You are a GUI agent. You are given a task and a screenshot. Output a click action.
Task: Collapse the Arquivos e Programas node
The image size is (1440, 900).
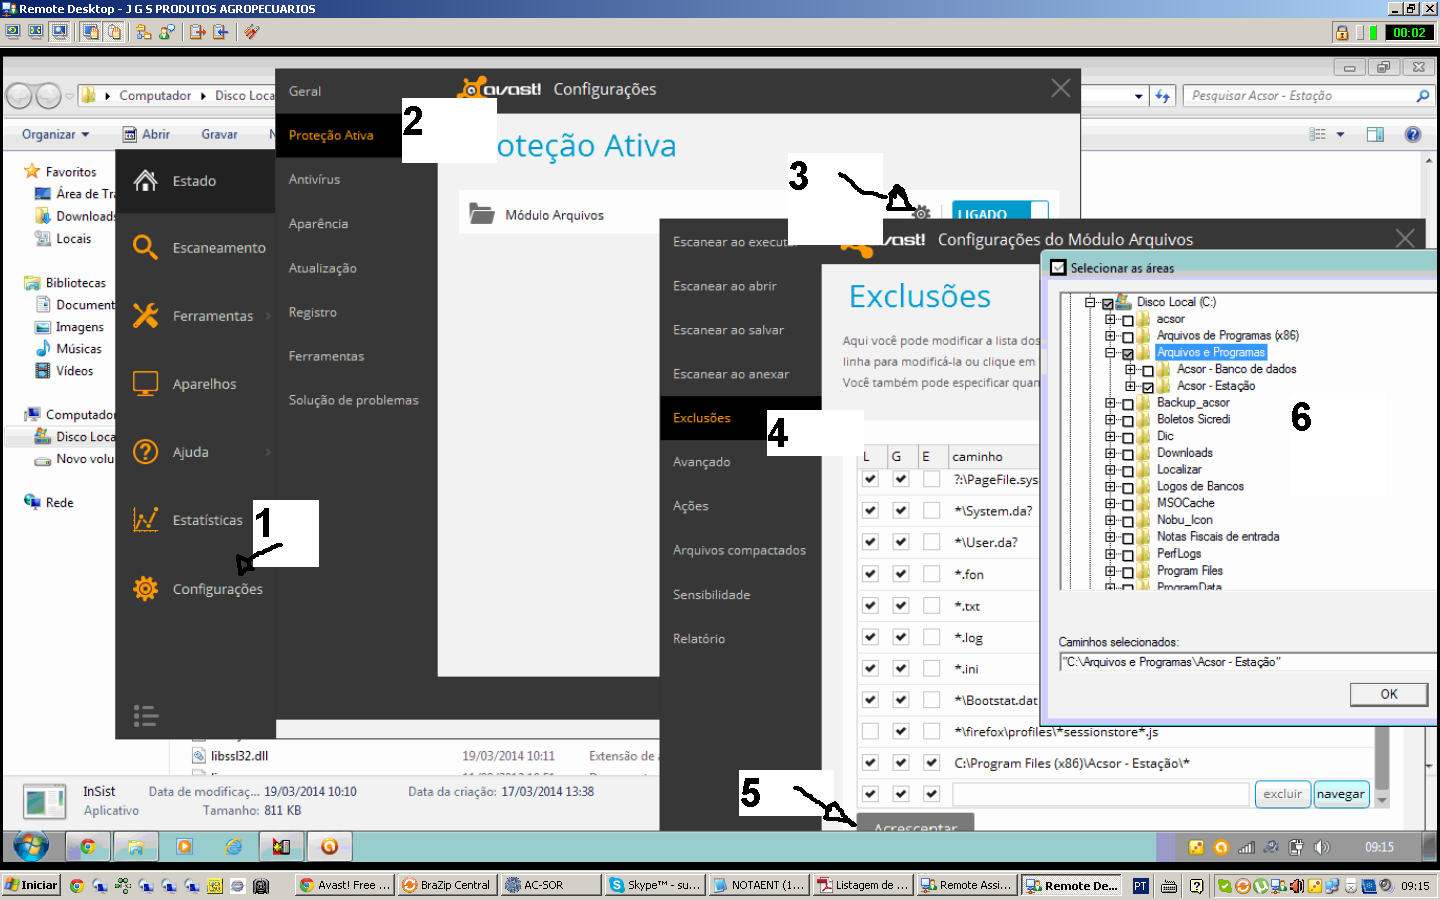click(1110, 352)
